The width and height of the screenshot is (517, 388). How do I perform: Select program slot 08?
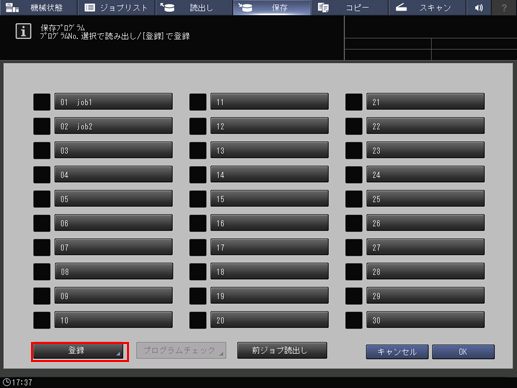(x=113, y=271)
